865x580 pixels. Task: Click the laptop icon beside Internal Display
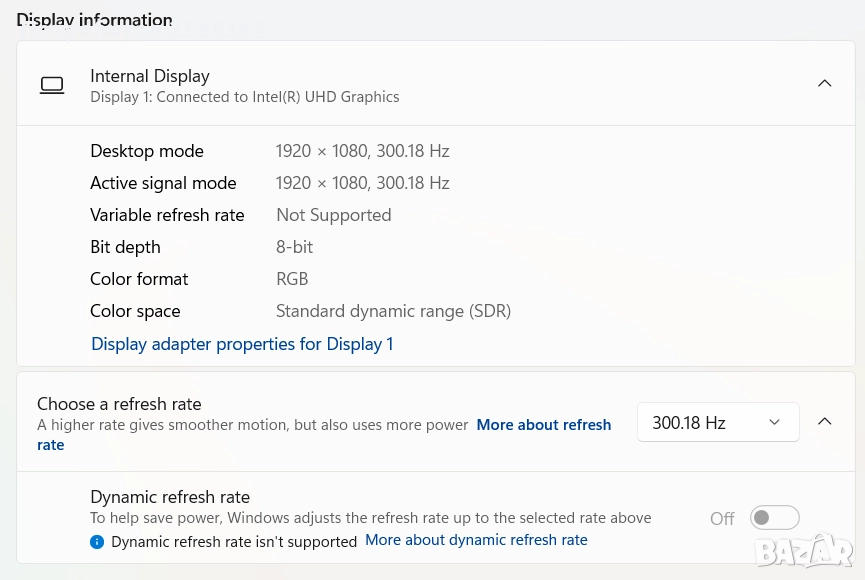(x=52, y=85)
